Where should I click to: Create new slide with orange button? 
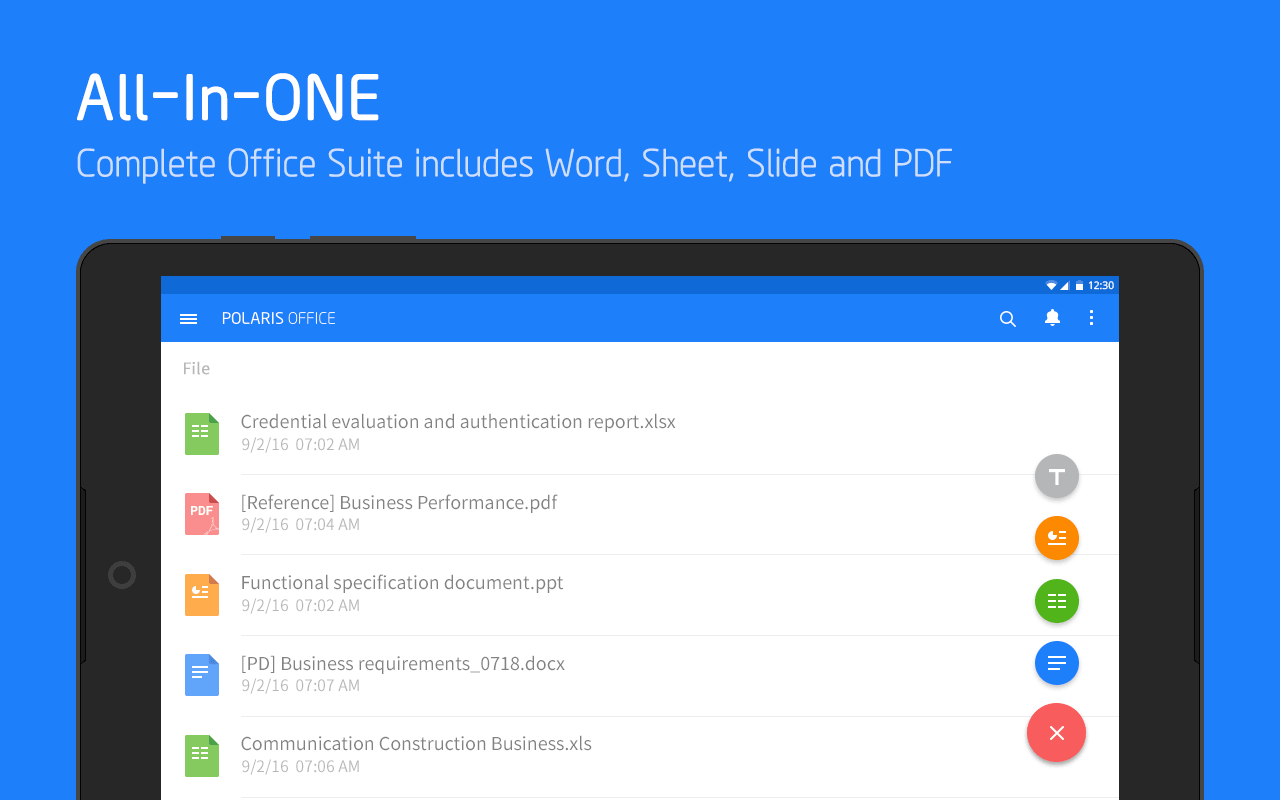pos(1057,538)
